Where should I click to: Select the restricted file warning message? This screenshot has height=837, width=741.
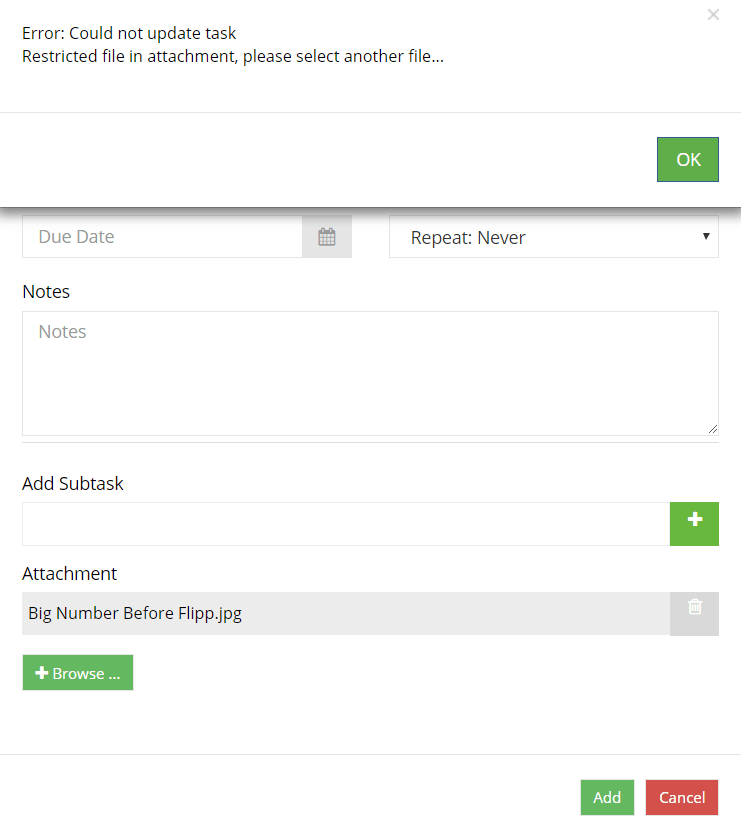(x=233, y=56)
